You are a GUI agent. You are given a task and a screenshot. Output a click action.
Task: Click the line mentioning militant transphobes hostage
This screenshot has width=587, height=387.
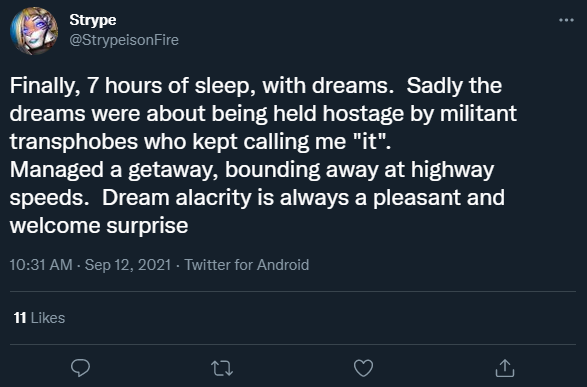point(263,114)
